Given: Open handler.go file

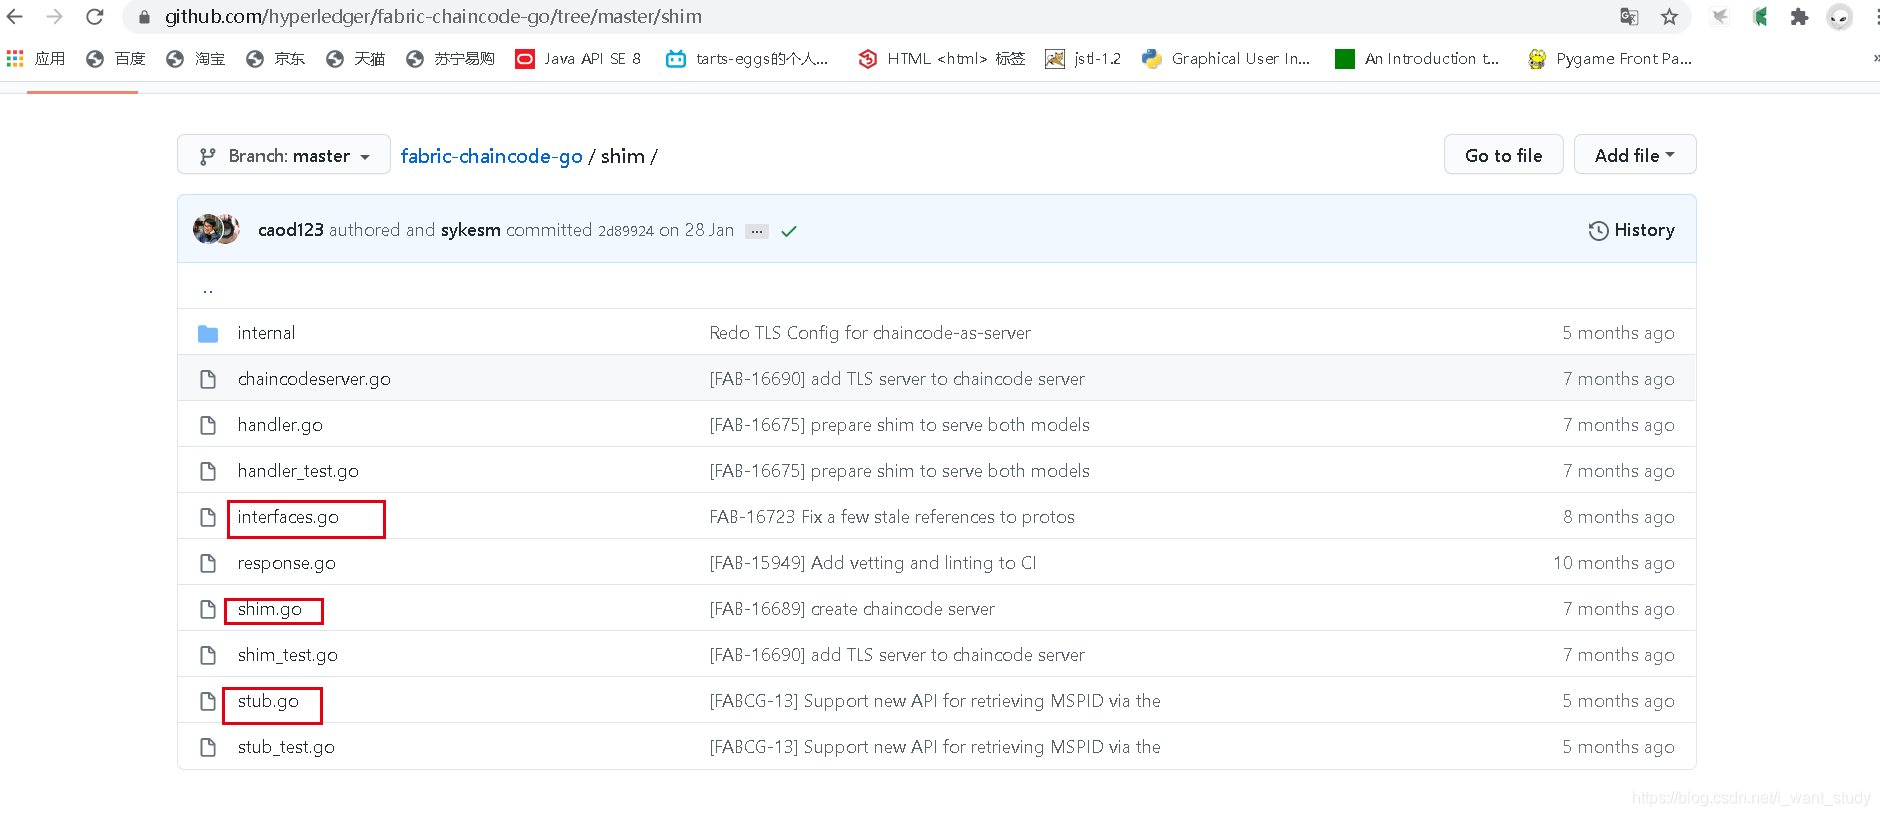Looking at the screenshot, I should point(280,425).
